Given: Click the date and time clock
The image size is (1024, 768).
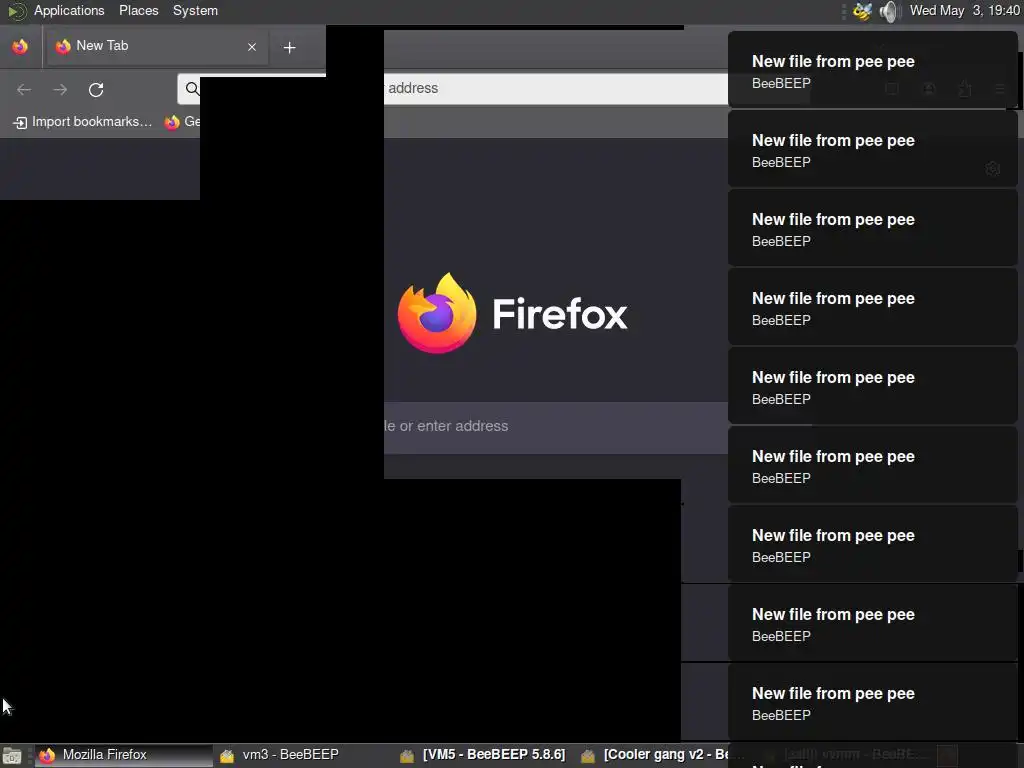Looking at the screenshot, I should 965,10.
